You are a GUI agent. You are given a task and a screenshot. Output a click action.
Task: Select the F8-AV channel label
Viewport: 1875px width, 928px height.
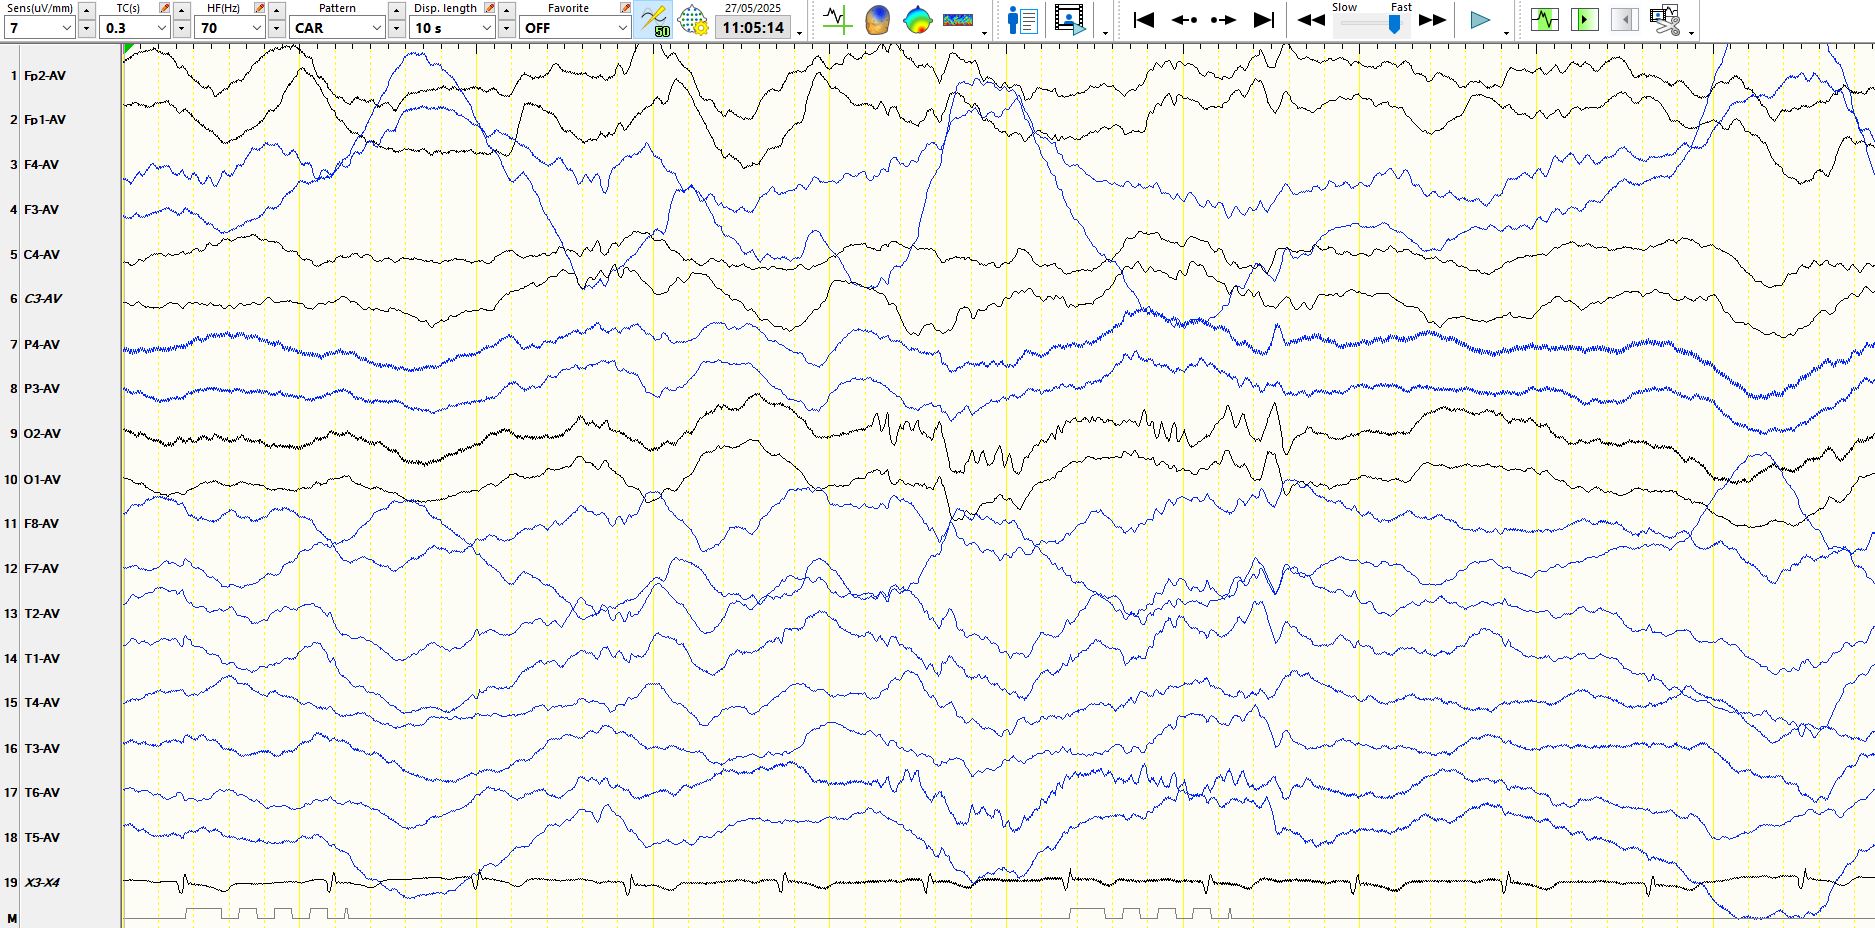[x=41, y=524]
